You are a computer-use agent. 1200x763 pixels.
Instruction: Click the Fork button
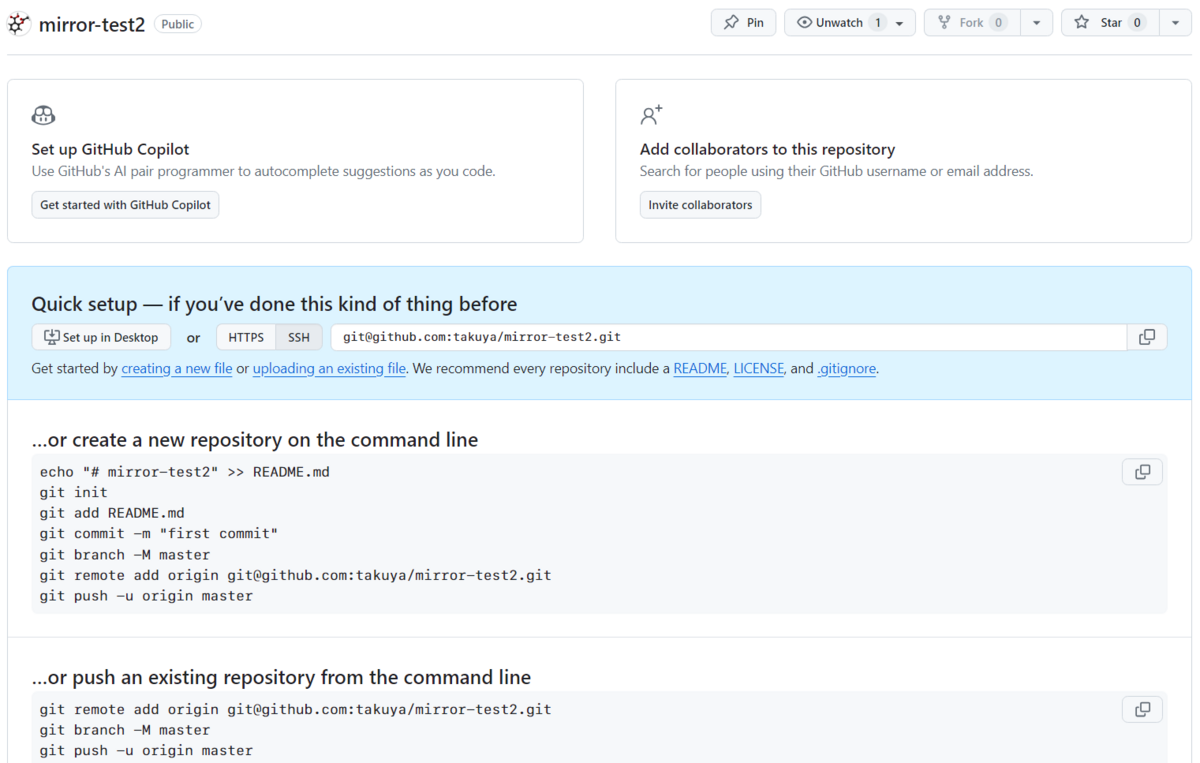[x=971, y=23]
